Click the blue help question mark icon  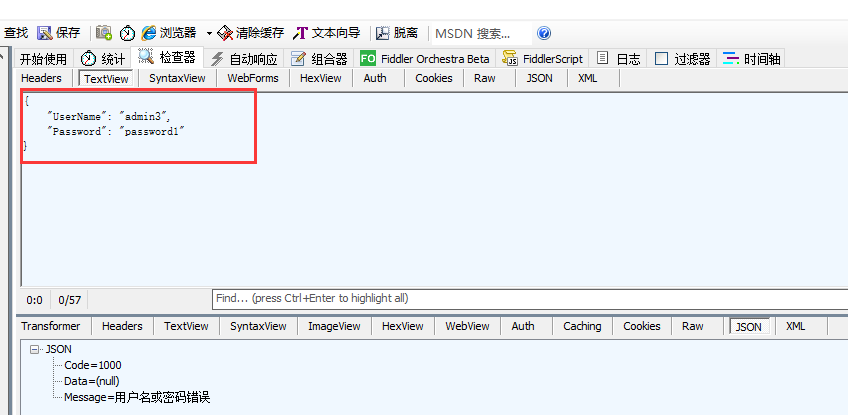544,33
